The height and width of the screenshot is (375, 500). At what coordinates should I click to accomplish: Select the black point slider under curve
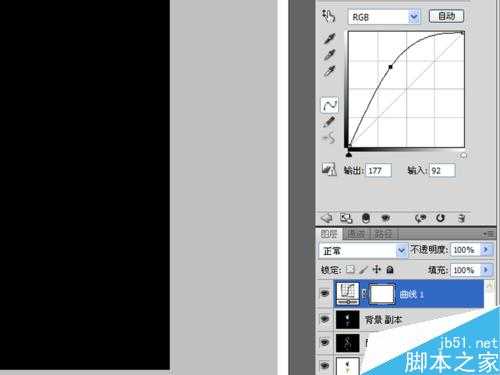349,154
